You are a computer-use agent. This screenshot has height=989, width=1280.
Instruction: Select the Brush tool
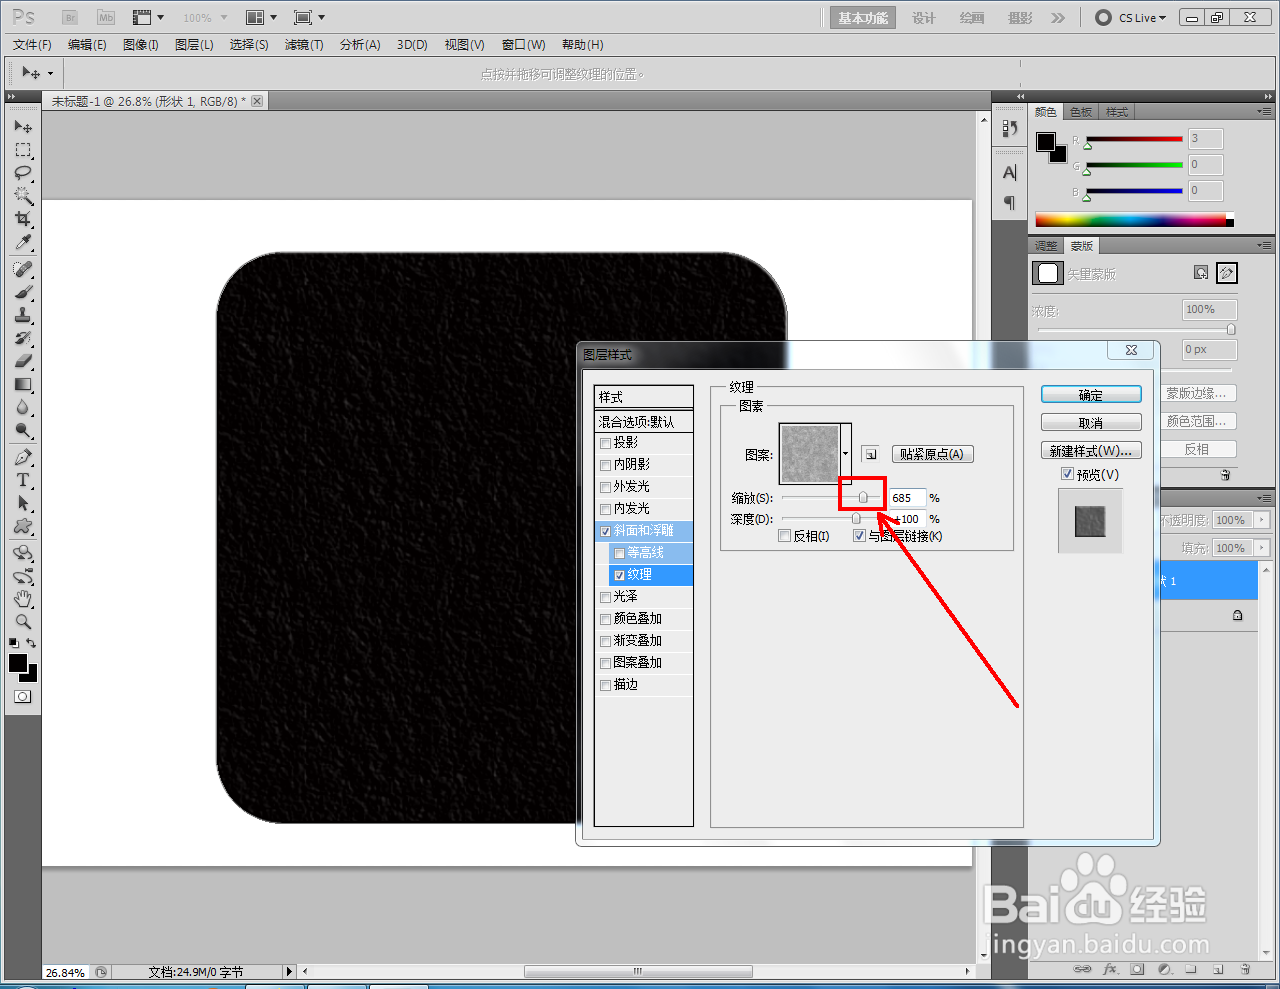point(23,292)
